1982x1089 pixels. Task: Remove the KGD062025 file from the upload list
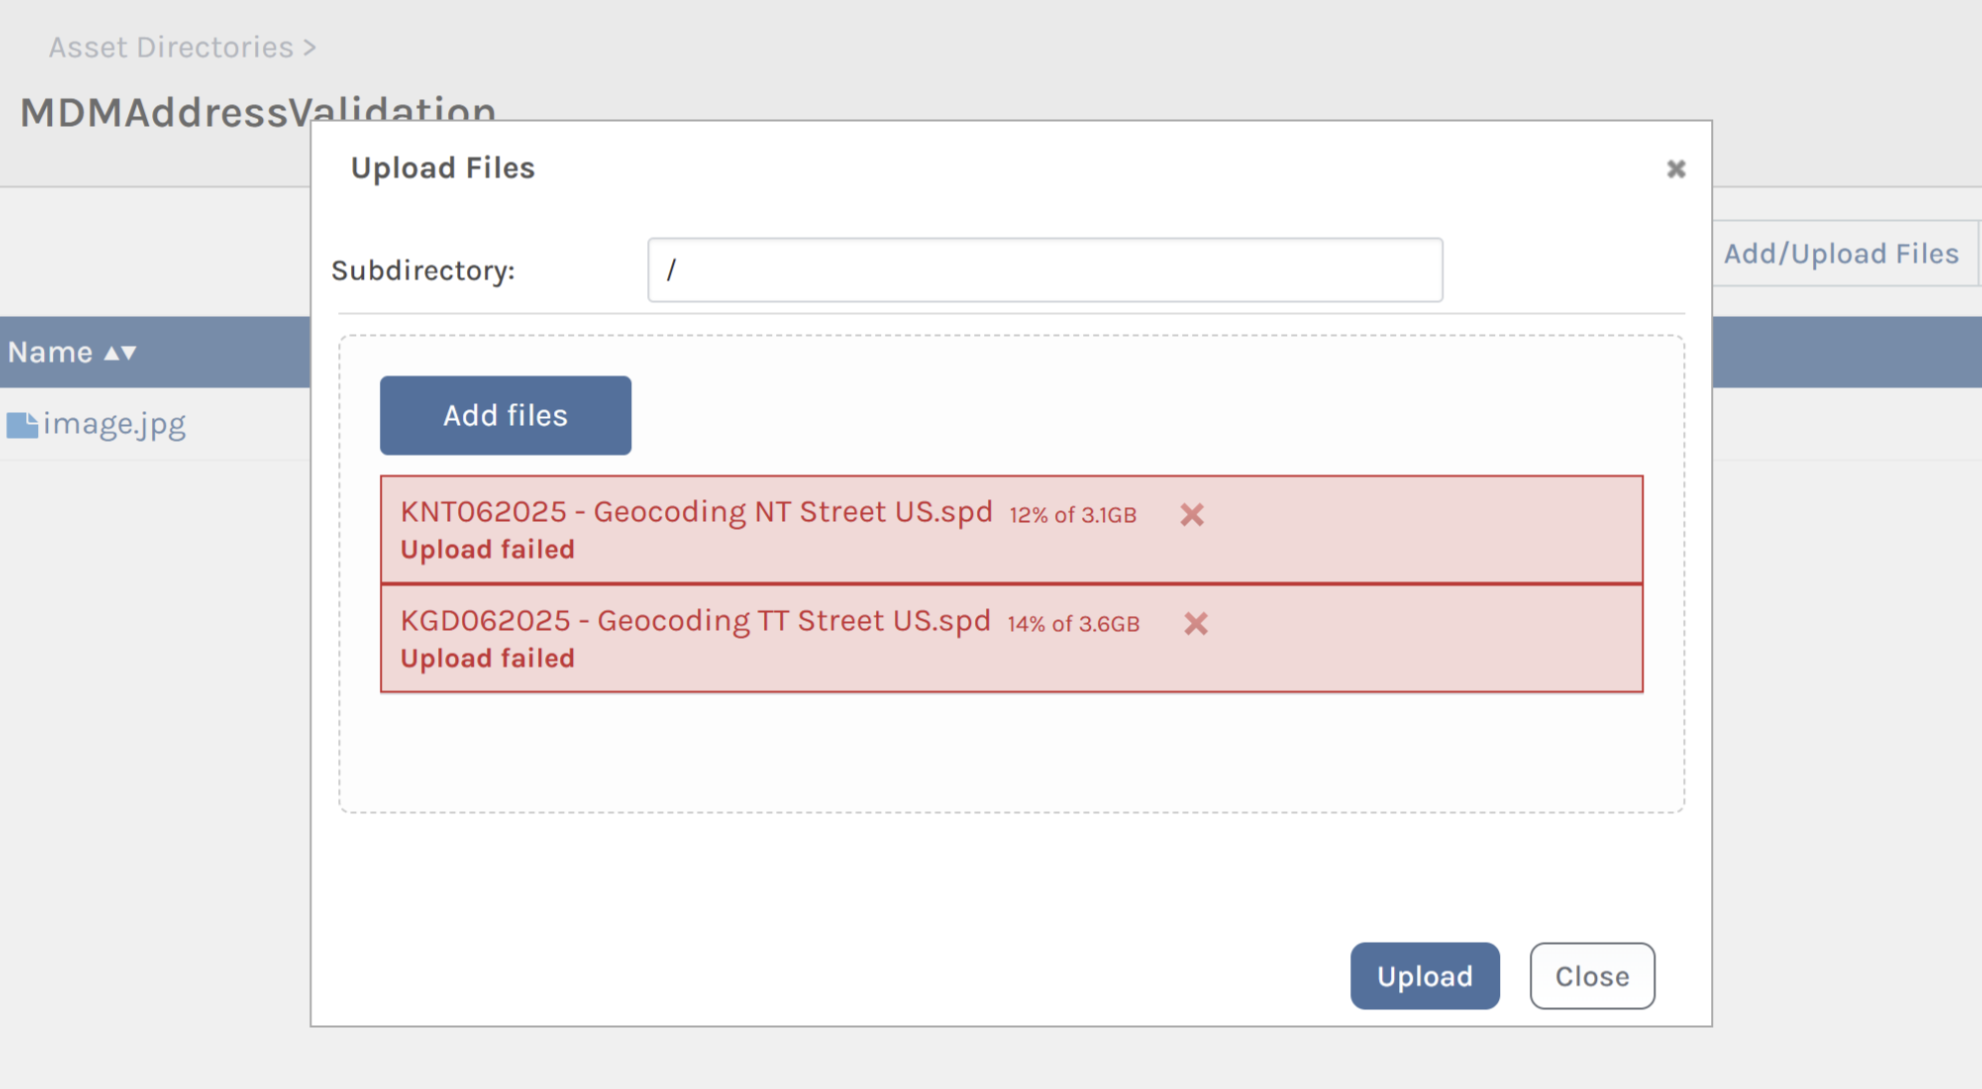[1195, 624]
